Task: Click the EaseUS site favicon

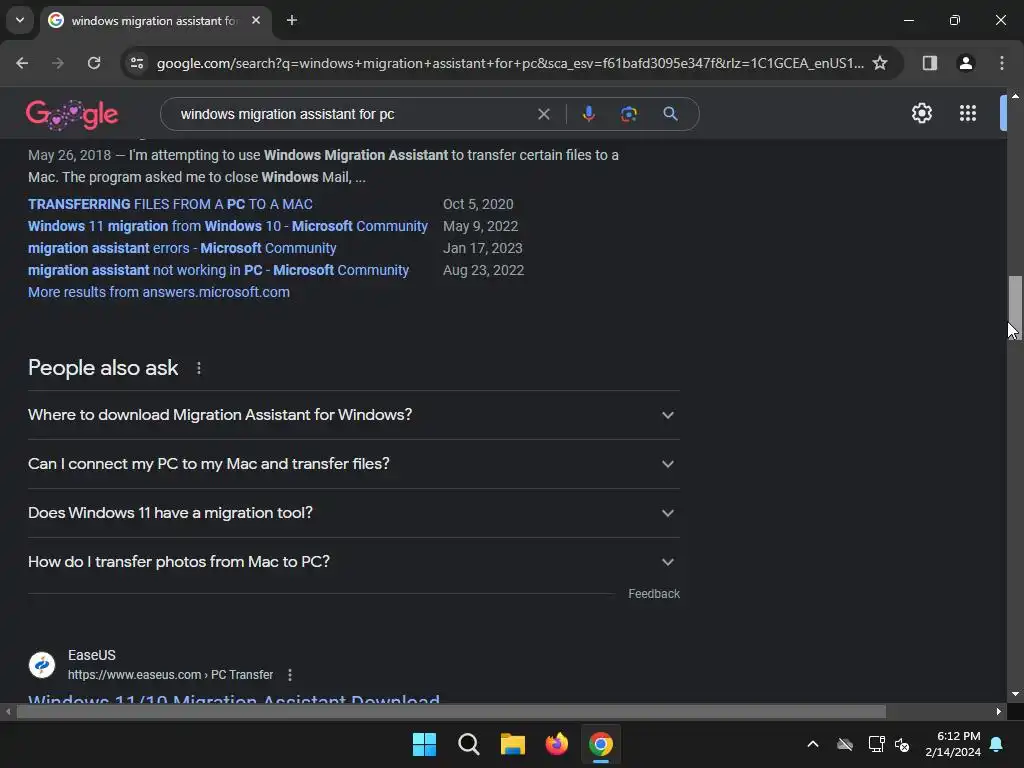Action: click(42, 665)
